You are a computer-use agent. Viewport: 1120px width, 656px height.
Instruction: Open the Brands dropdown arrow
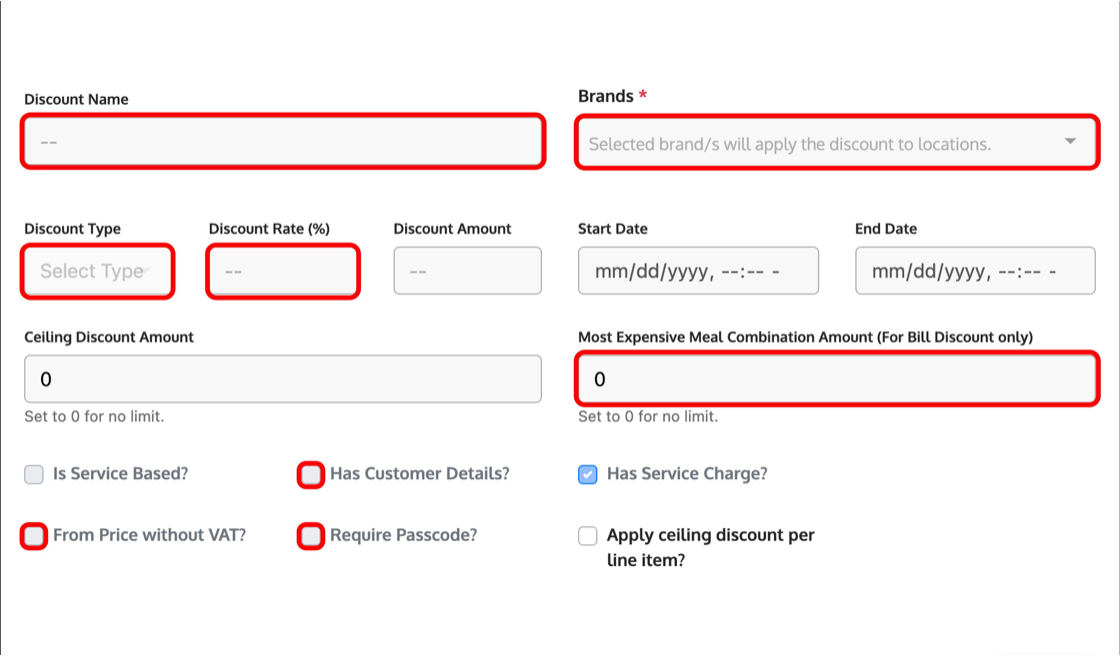point(1070,141)
